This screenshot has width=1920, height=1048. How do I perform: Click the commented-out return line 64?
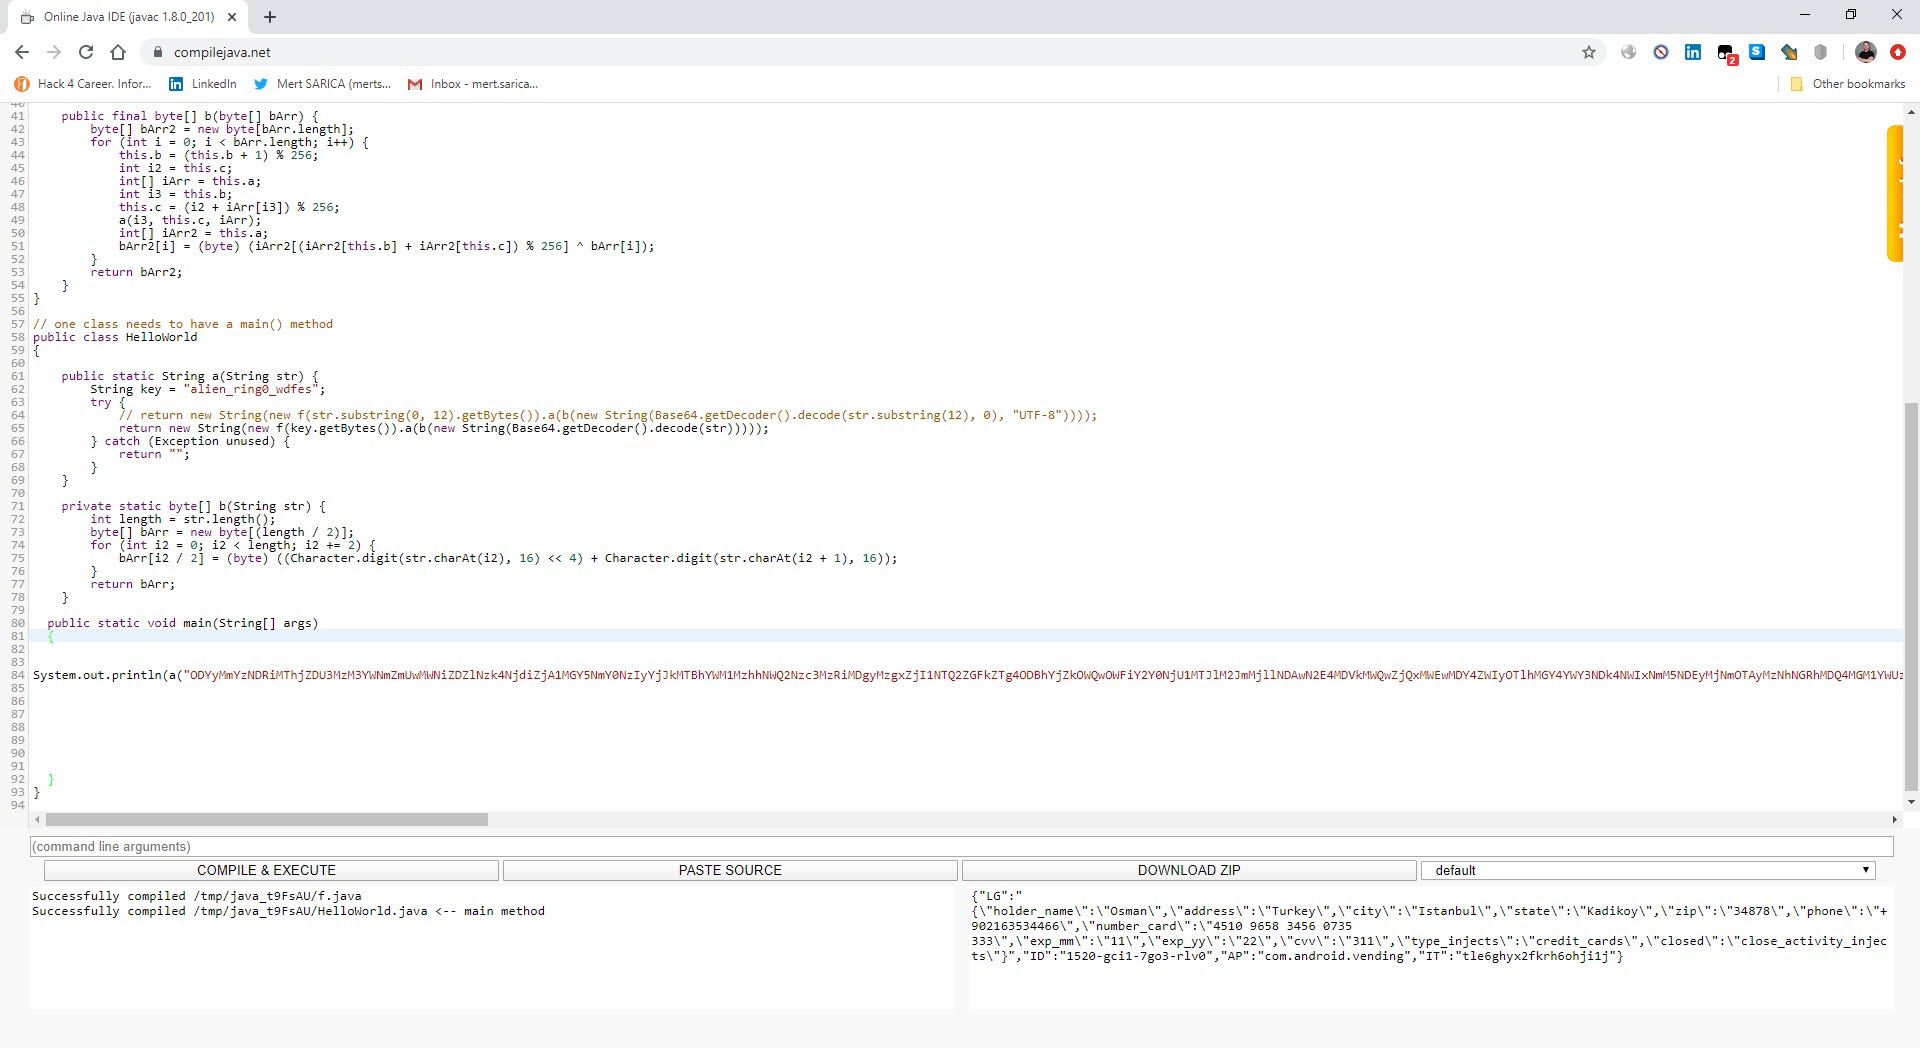[608, 415]
